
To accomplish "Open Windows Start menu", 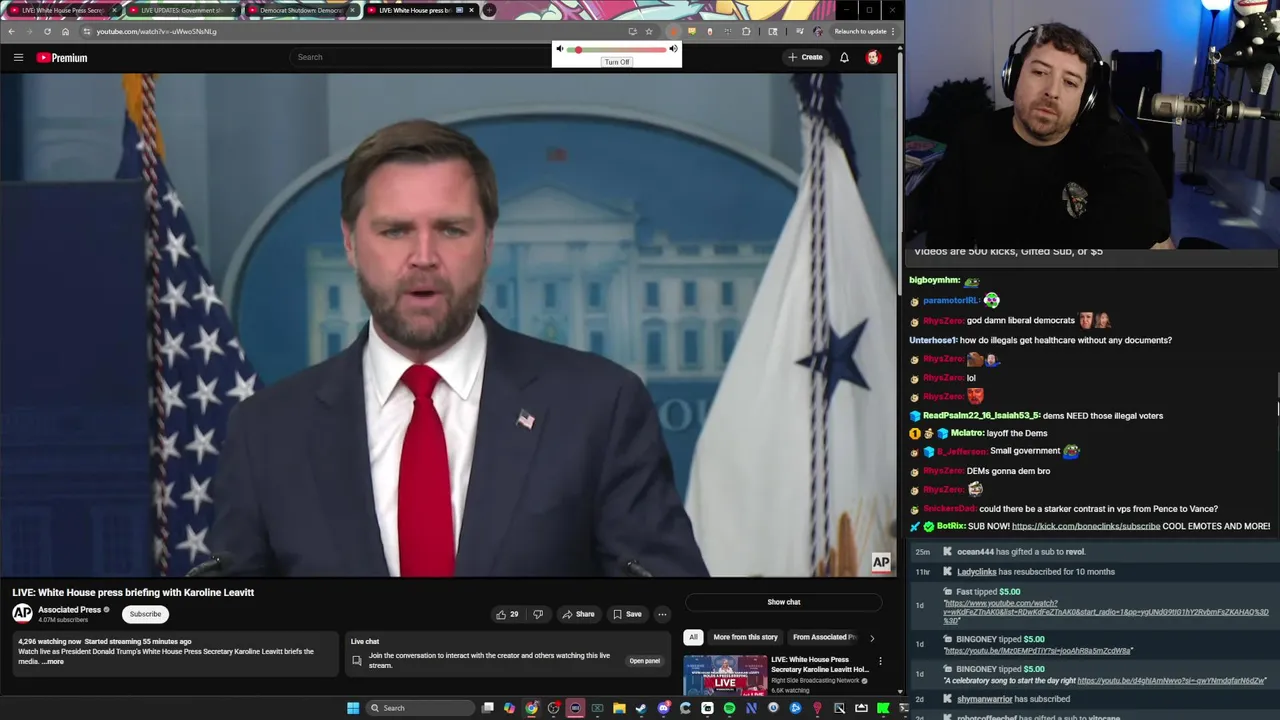I will [353, 708].
